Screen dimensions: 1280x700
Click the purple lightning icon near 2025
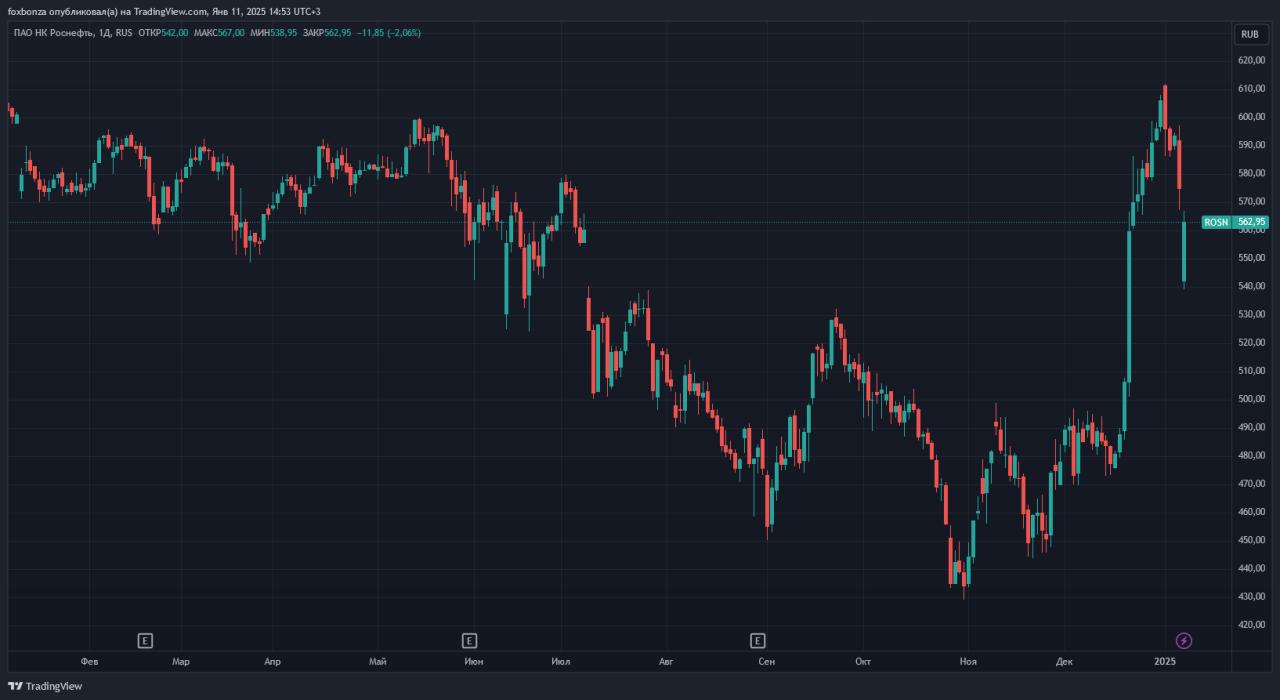pos(1184,640)
